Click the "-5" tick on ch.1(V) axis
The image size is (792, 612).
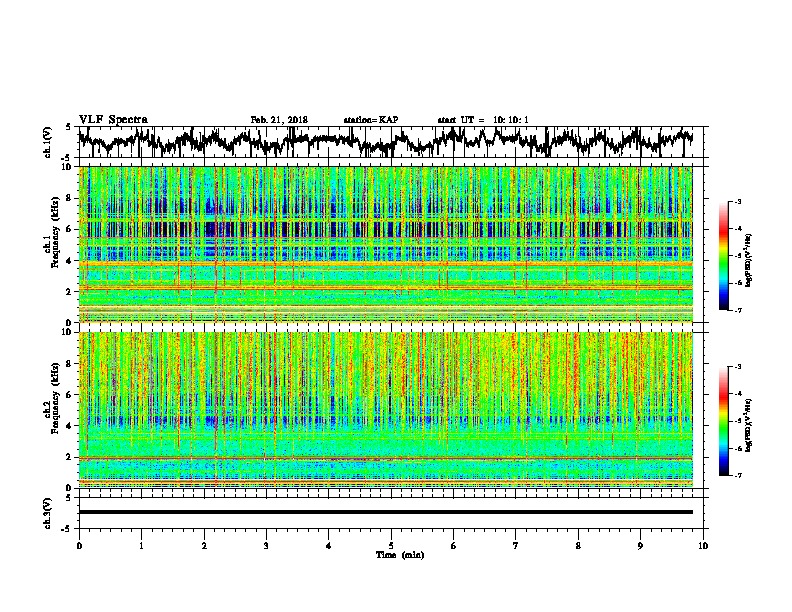(67, 158)
